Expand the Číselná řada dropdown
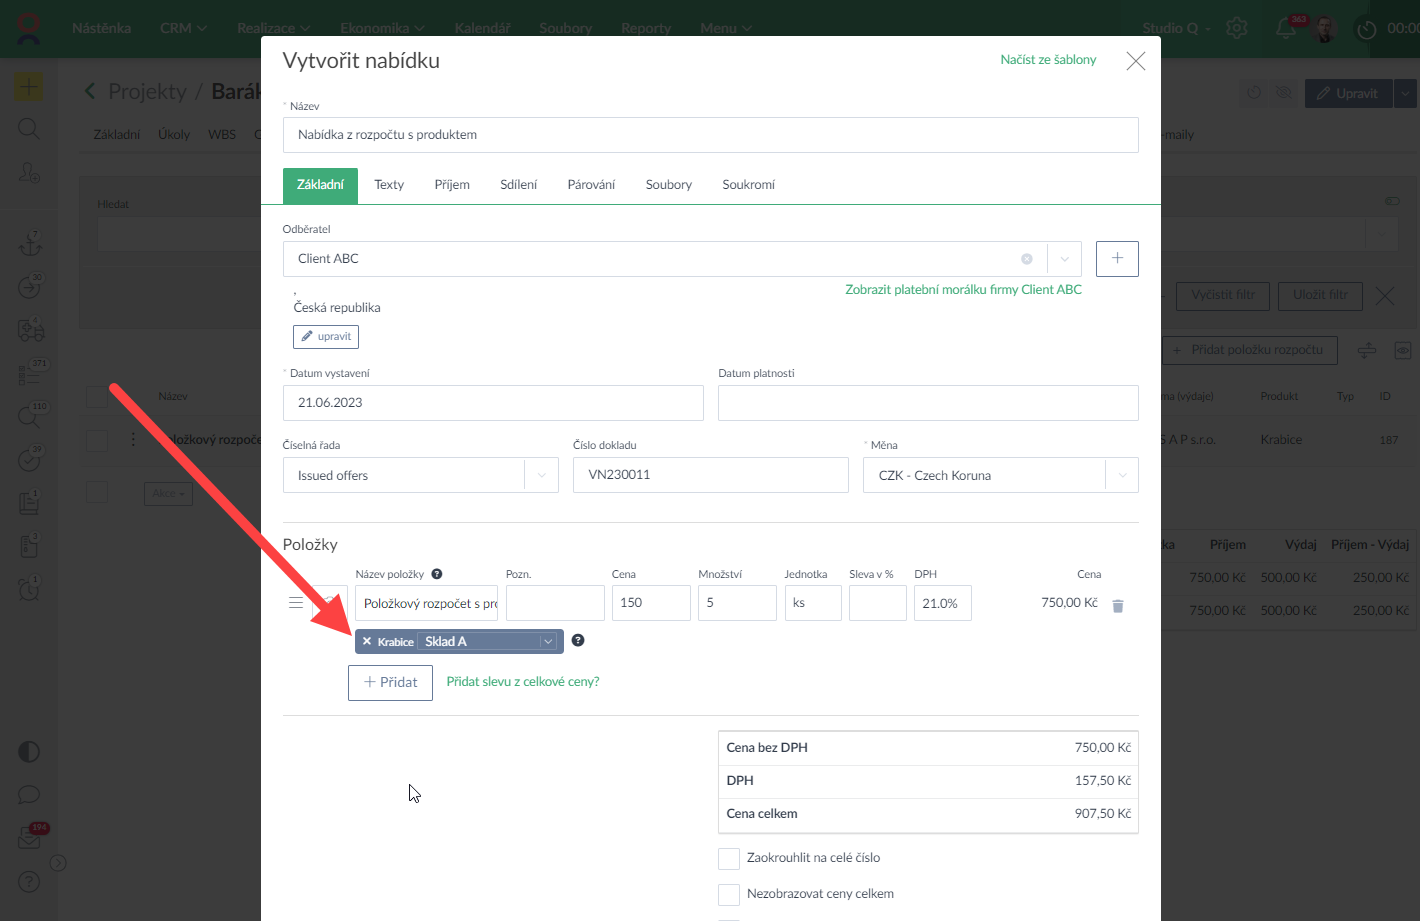The height and width of the screenshot is (921, 1420). coord(542,476)
